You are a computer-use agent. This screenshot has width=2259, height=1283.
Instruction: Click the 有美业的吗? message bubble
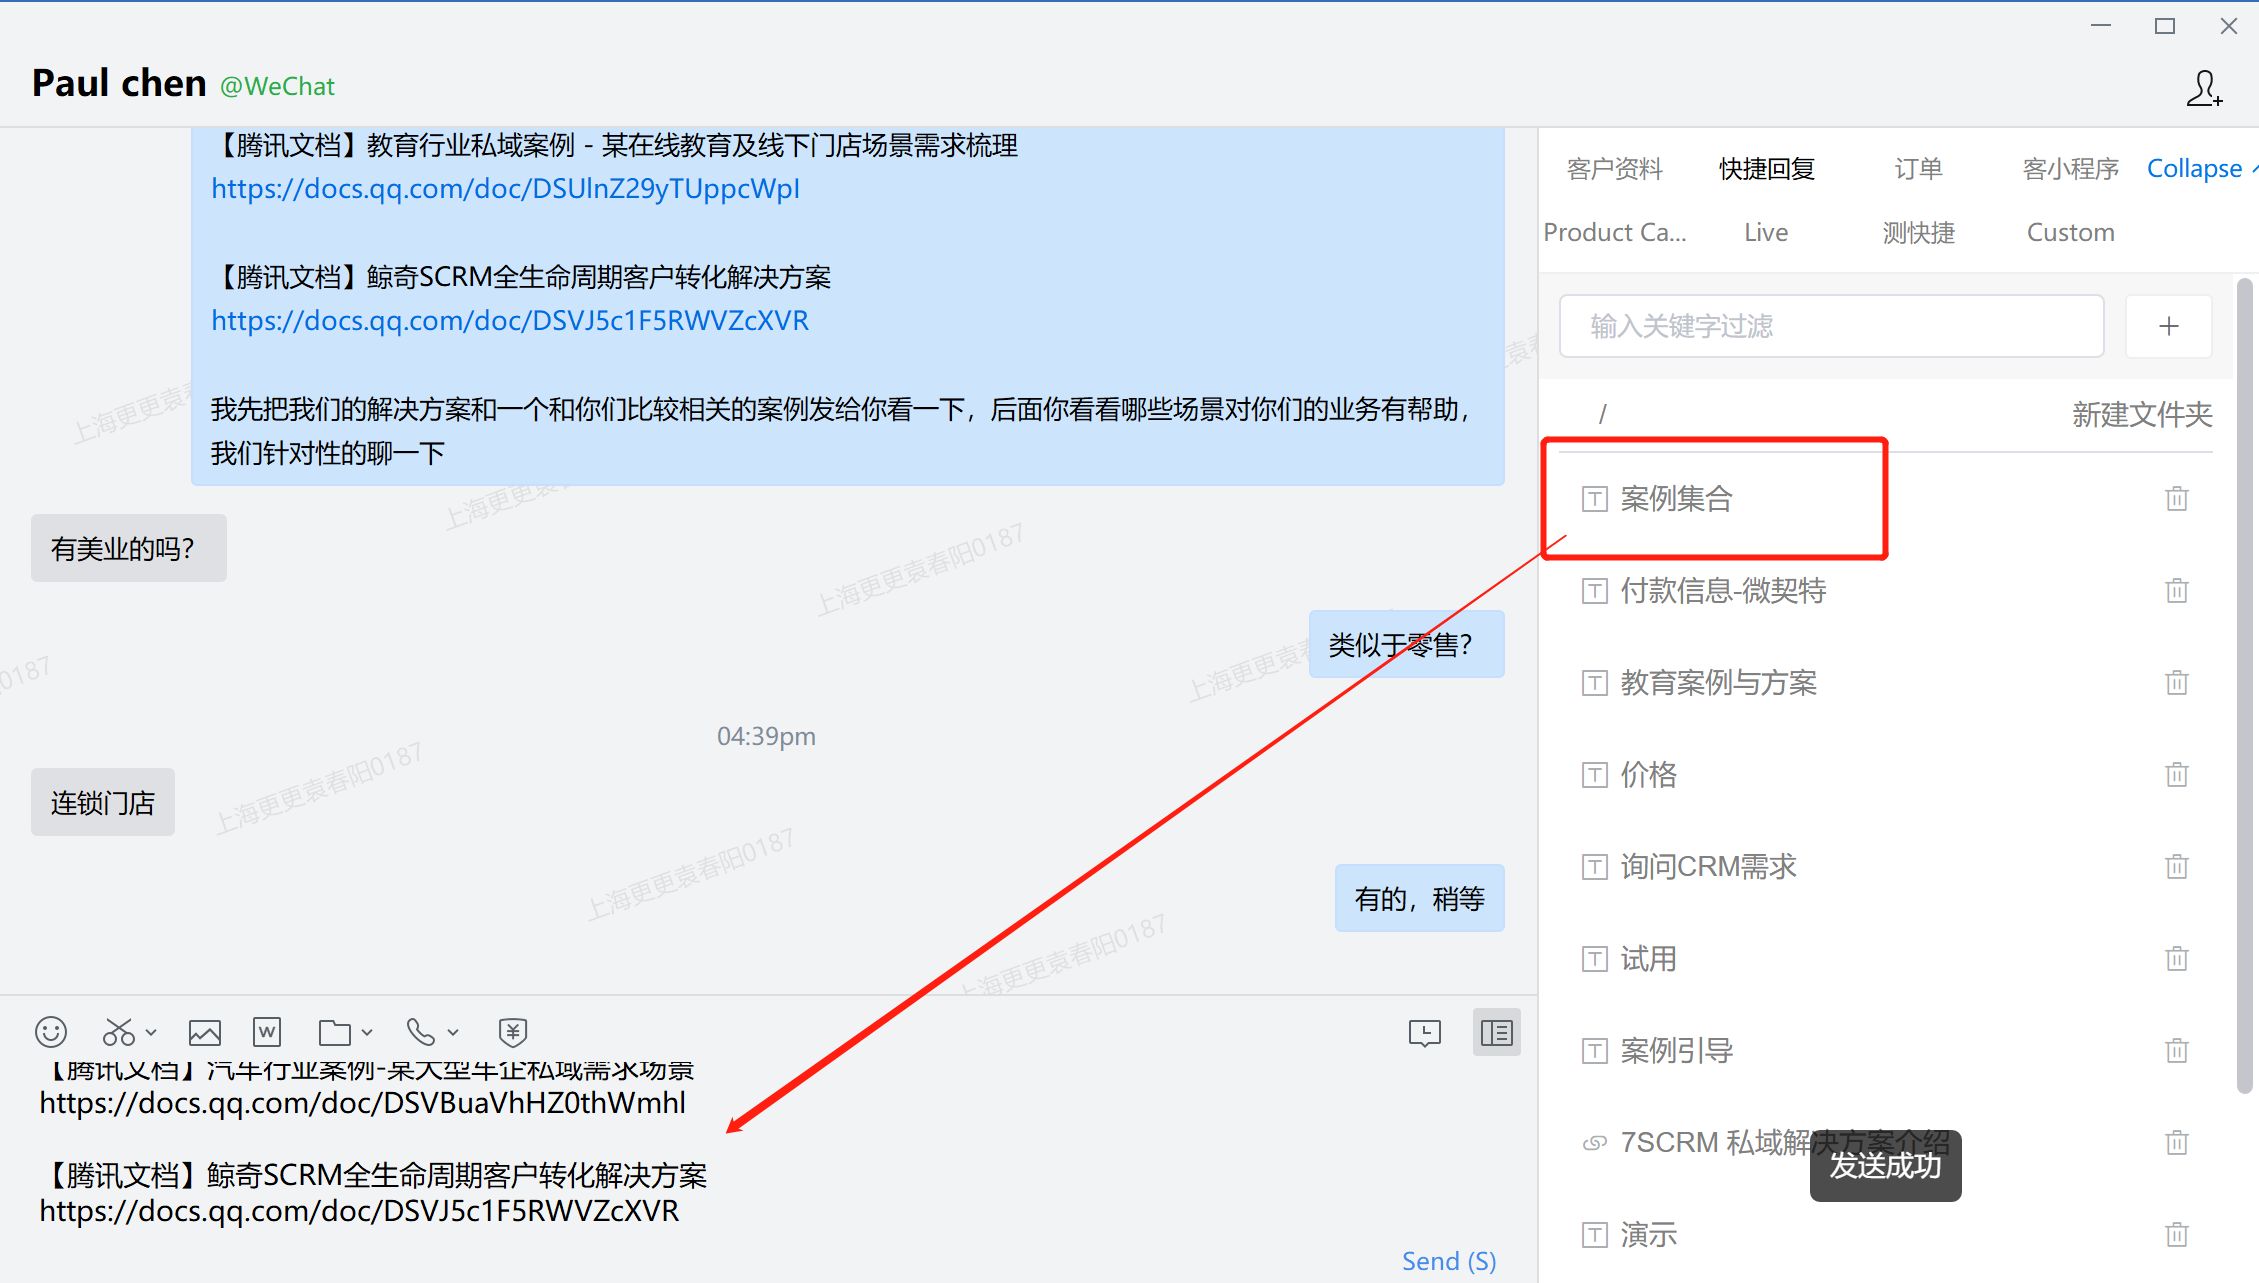click(x=129, y=548)
